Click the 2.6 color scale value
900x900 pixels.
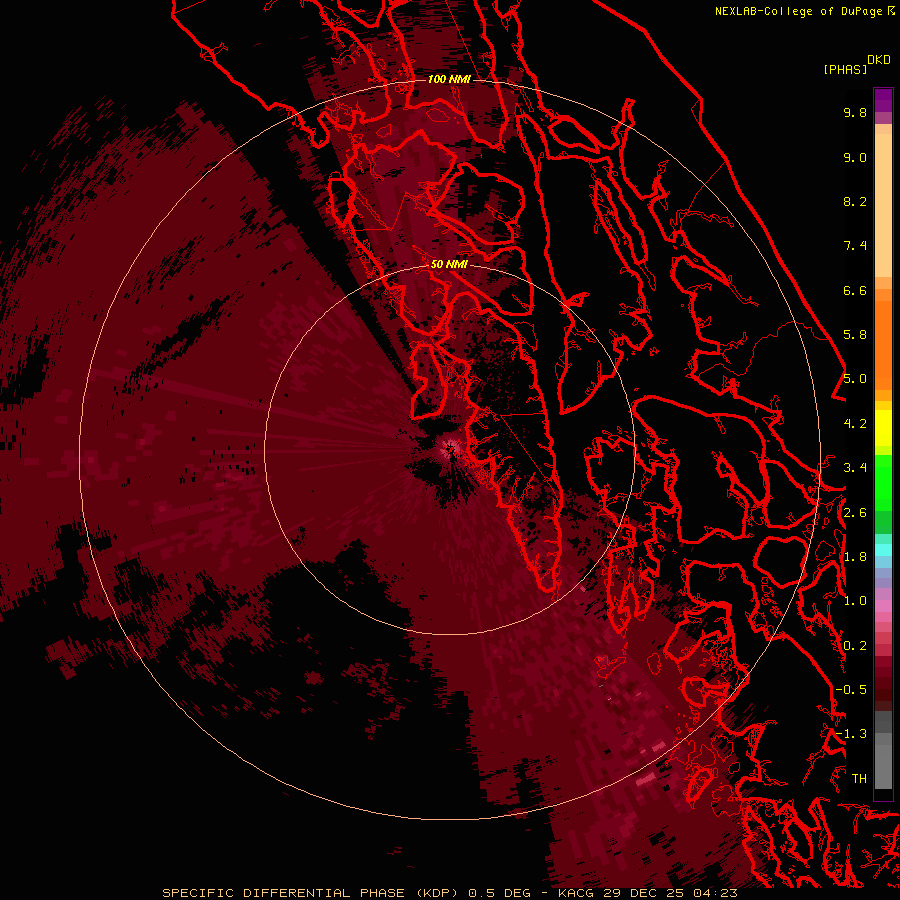coord(855,513)
